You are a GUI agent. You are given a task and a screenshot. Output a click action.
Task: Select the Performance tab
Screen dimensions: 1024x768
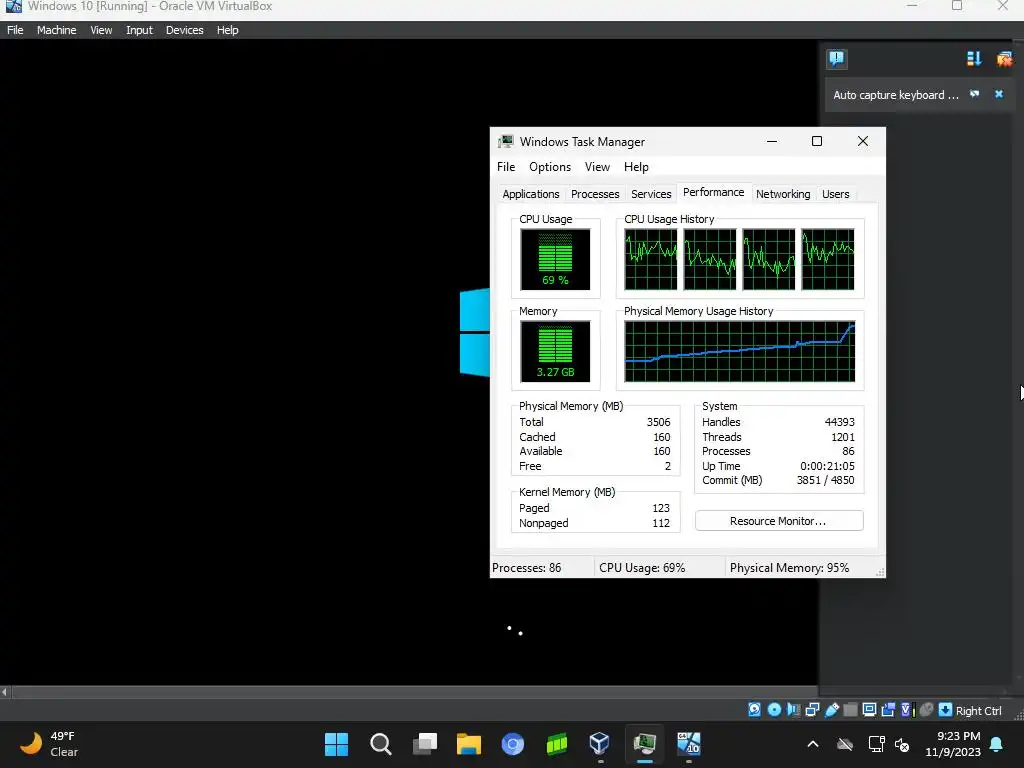pos(713,192)
